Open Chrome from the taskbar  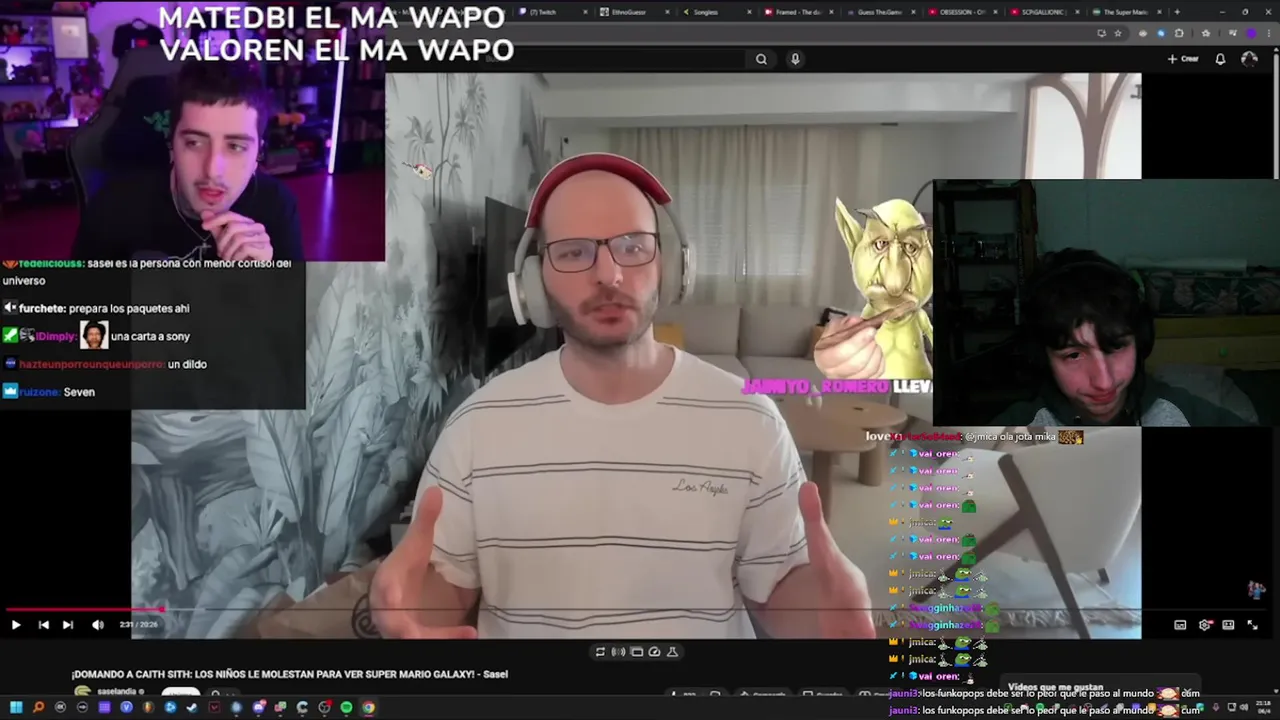point(368,708)
